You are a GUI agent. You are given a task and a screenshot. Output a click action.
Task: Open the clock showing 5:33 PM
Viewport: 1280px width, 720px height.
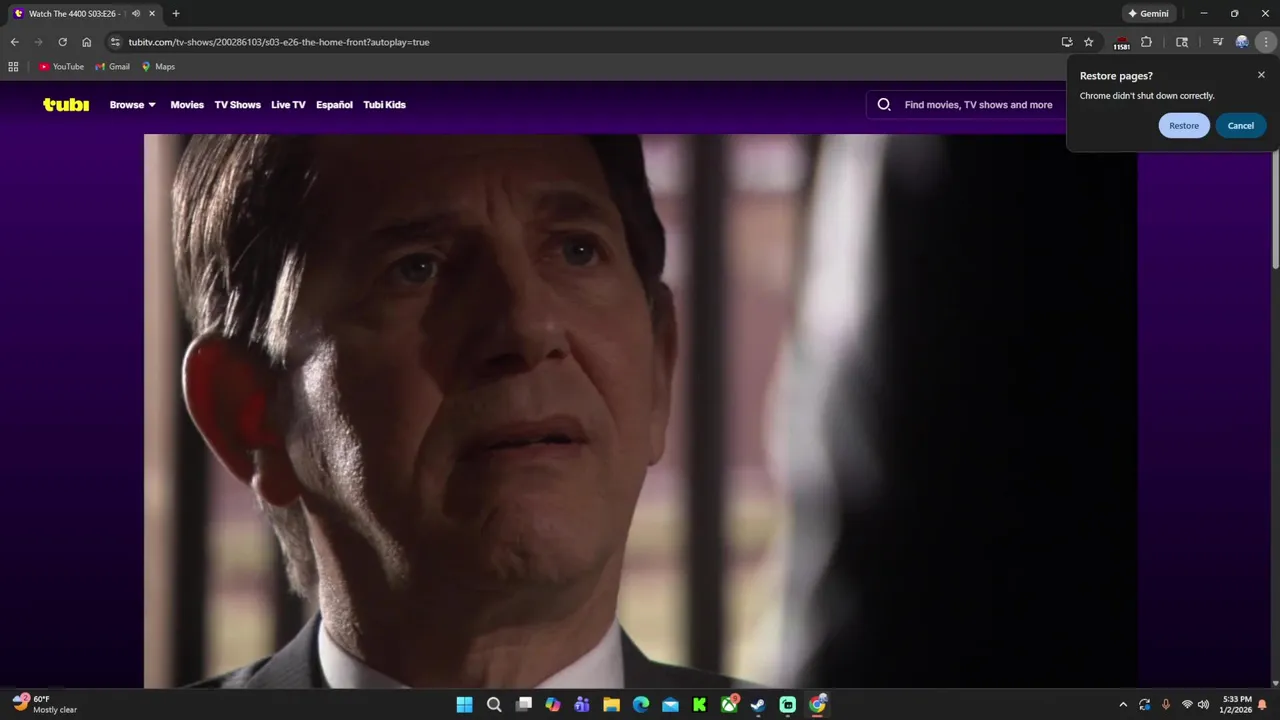click(1237, 704)
